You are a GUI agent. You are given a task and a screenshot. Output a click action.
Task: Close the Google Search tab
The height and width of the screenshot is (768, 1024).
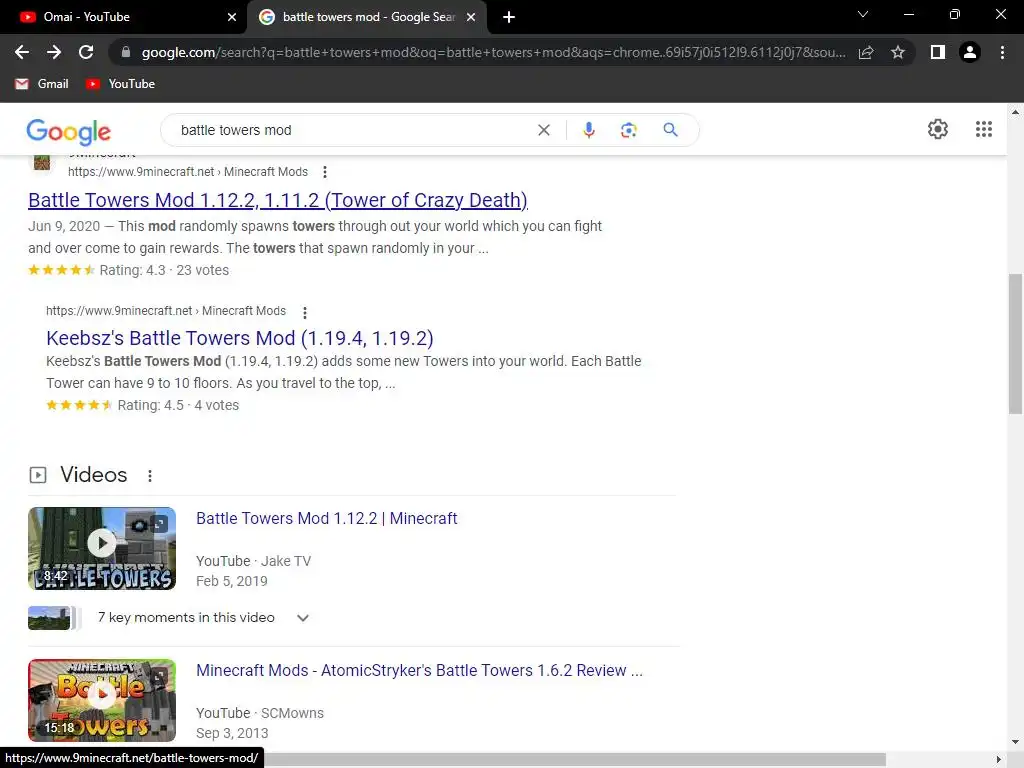471,17
